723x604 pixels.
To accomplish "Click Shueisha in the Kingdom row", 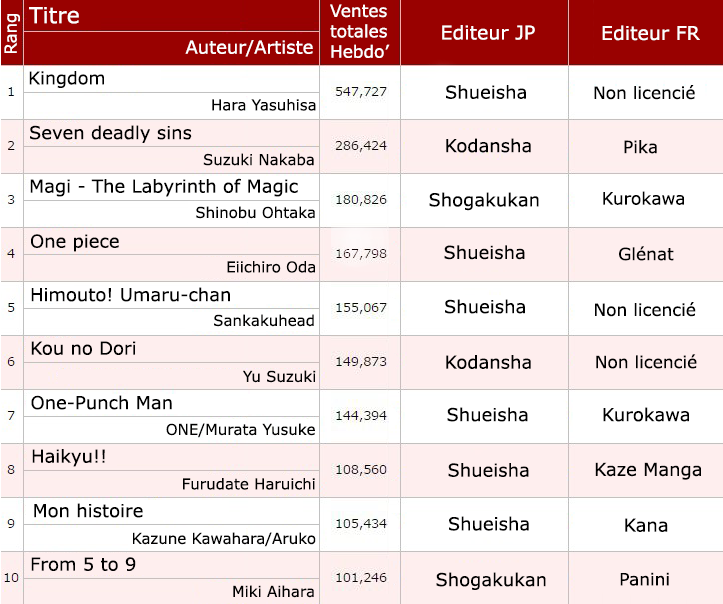I will pos(486,92).
